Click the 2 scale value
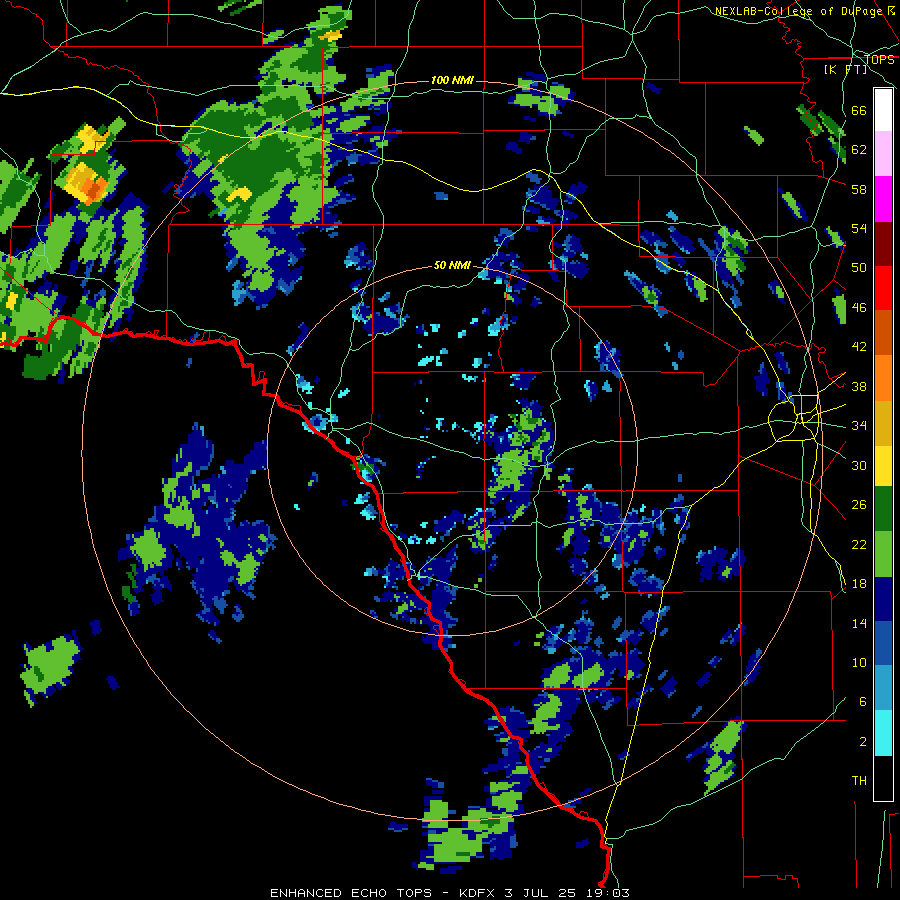 [862, 741]
